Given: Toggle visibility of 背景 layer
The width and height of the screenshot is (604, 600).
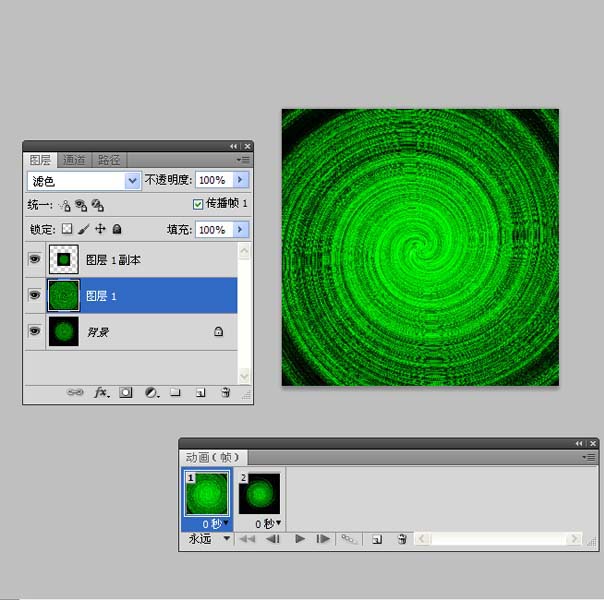Looking at the screenshot, I should (35, 331).
